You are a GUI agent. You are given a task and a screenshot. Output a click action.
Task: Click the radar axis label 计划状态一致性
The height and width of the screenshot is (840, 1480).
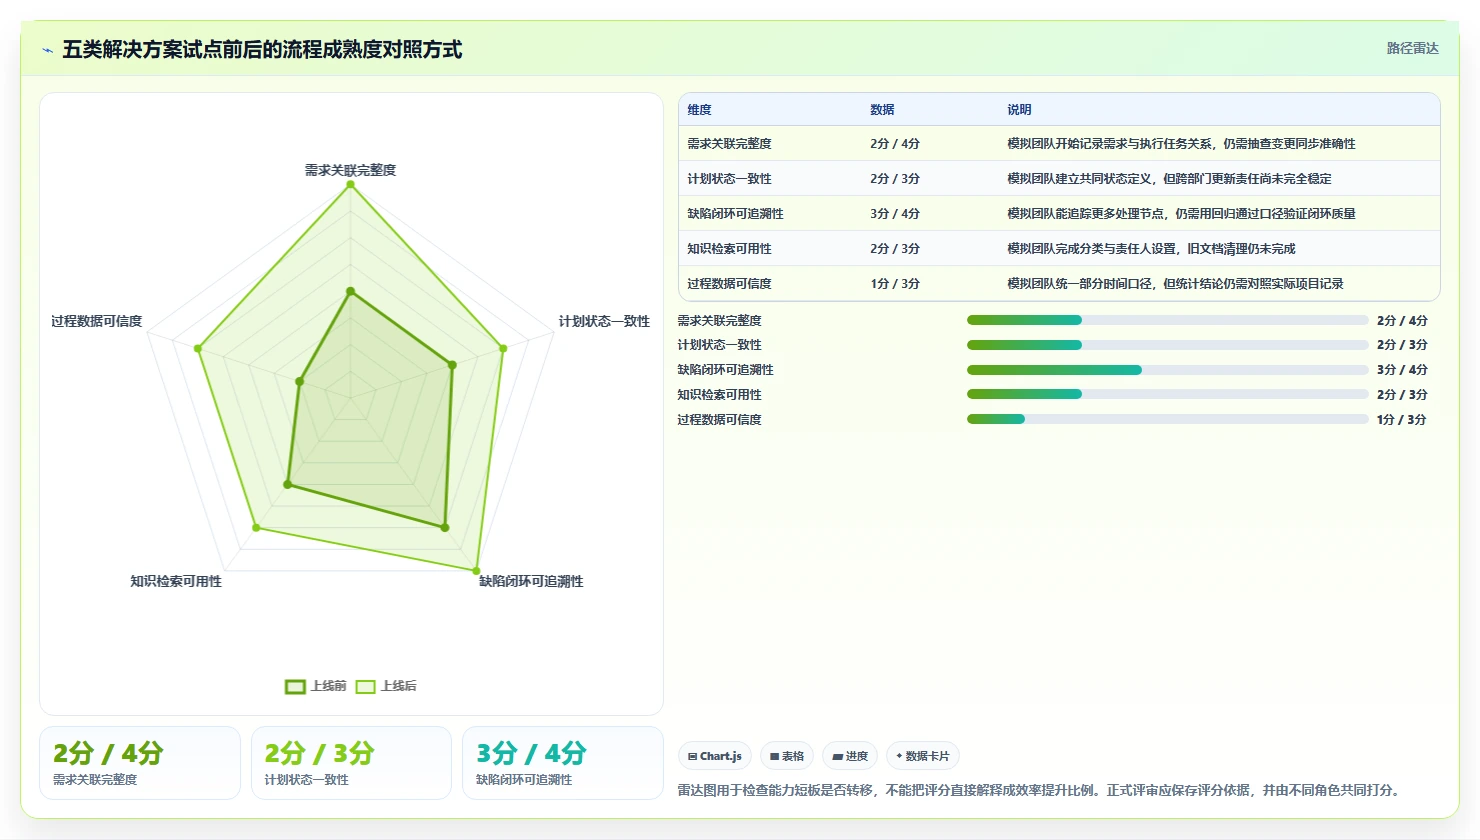click(604, 321)
